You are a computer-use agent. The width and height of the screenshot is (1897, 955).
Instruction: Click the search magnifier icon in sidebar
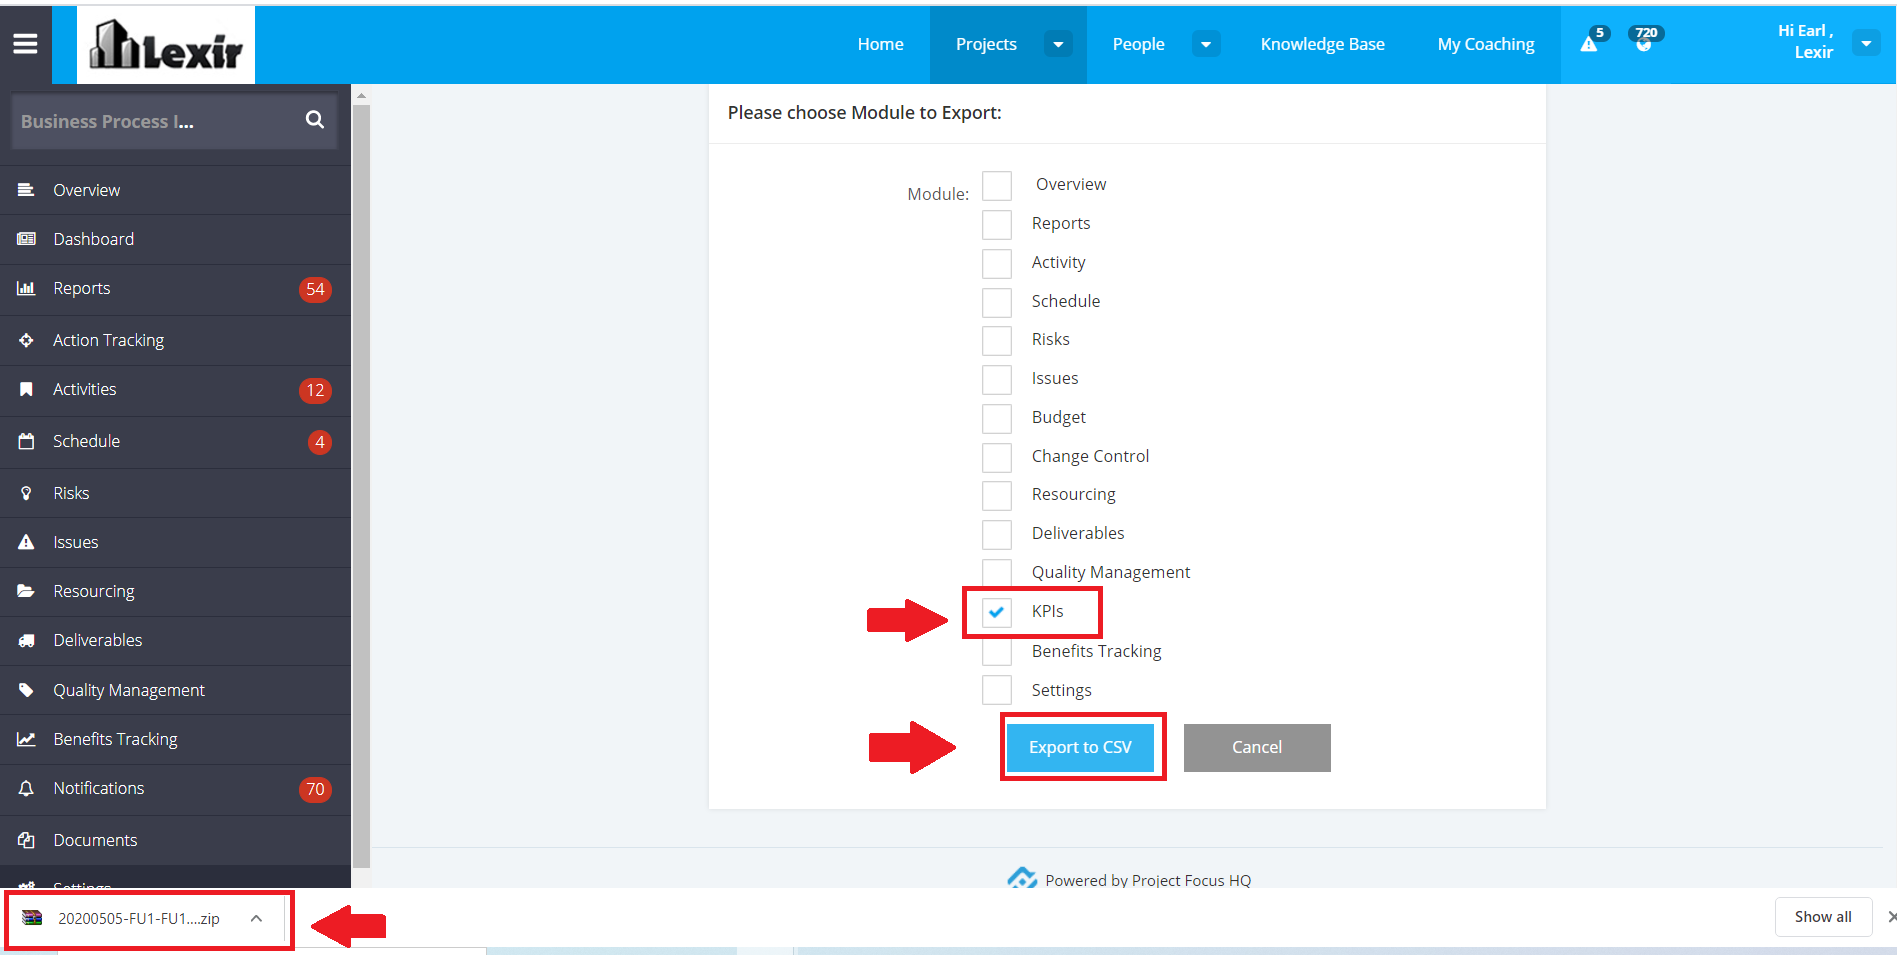pyautogui.click(x=314, y=120)
